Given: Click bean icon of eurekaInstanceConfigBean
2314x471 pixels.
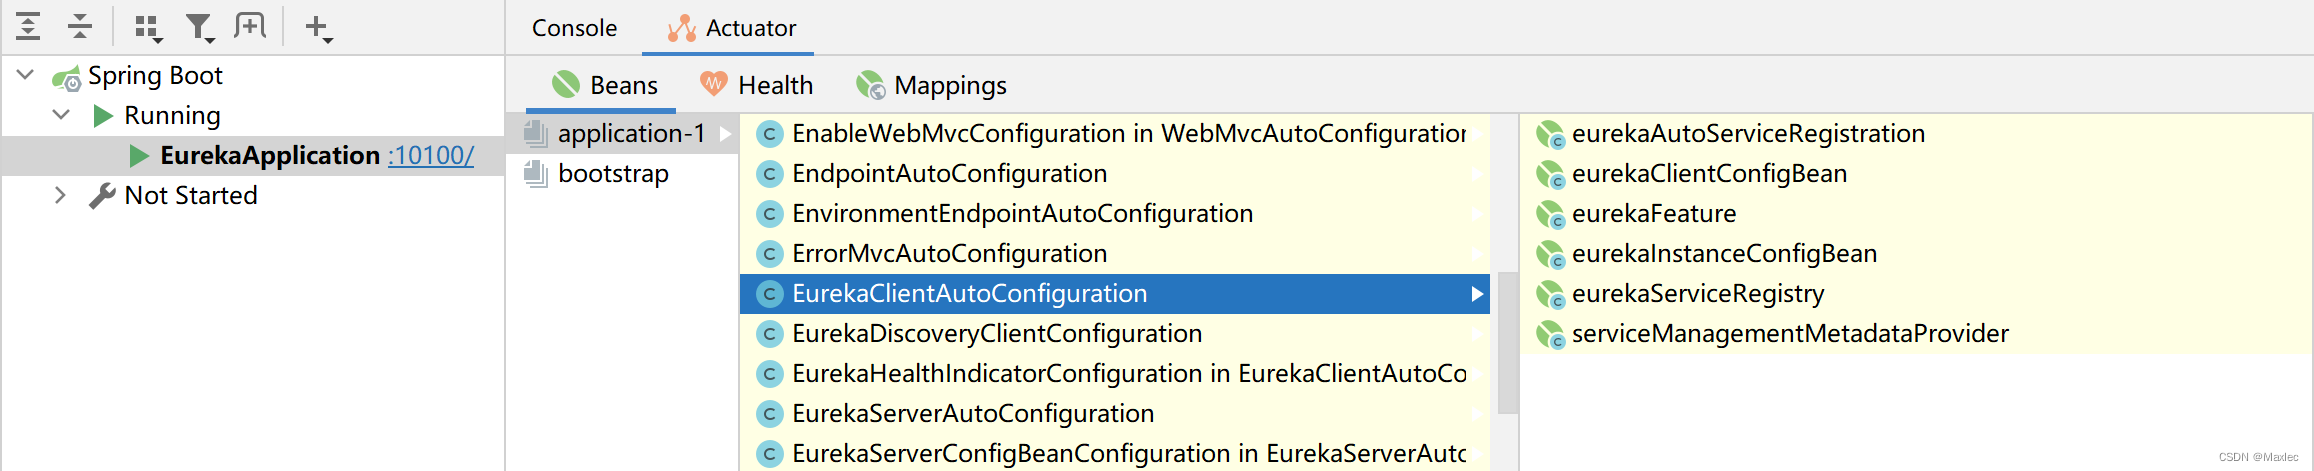Looking at the screenshot, I should click(1550, 254).
